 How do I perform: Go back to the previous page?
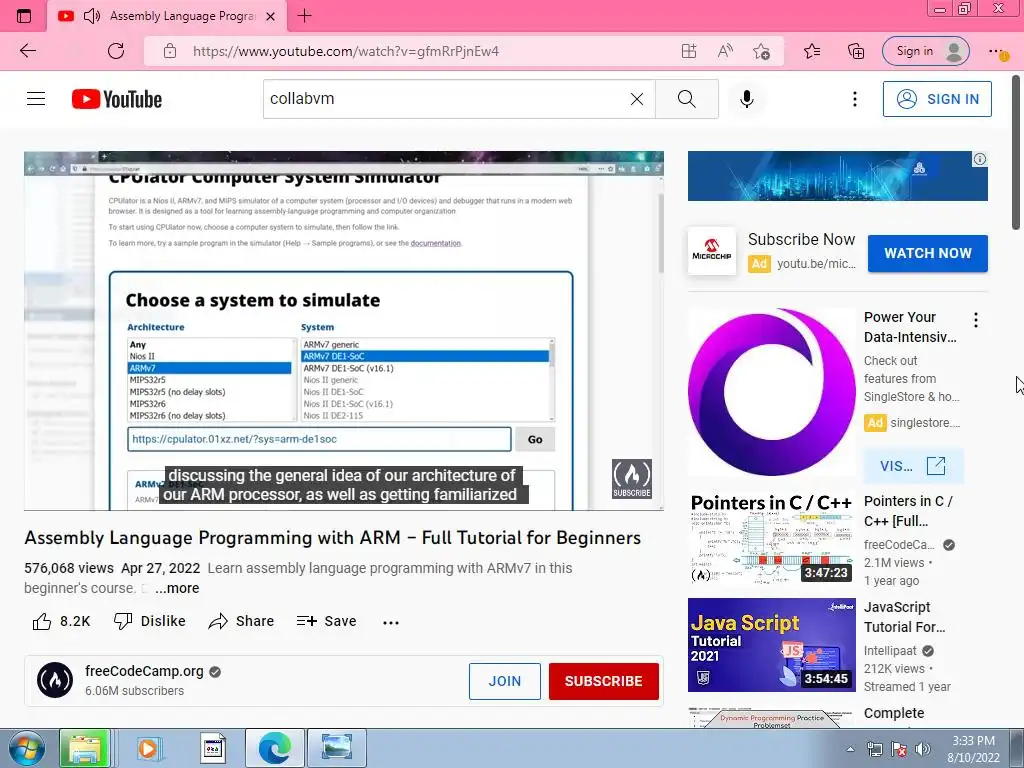click(x=28, y=51)
